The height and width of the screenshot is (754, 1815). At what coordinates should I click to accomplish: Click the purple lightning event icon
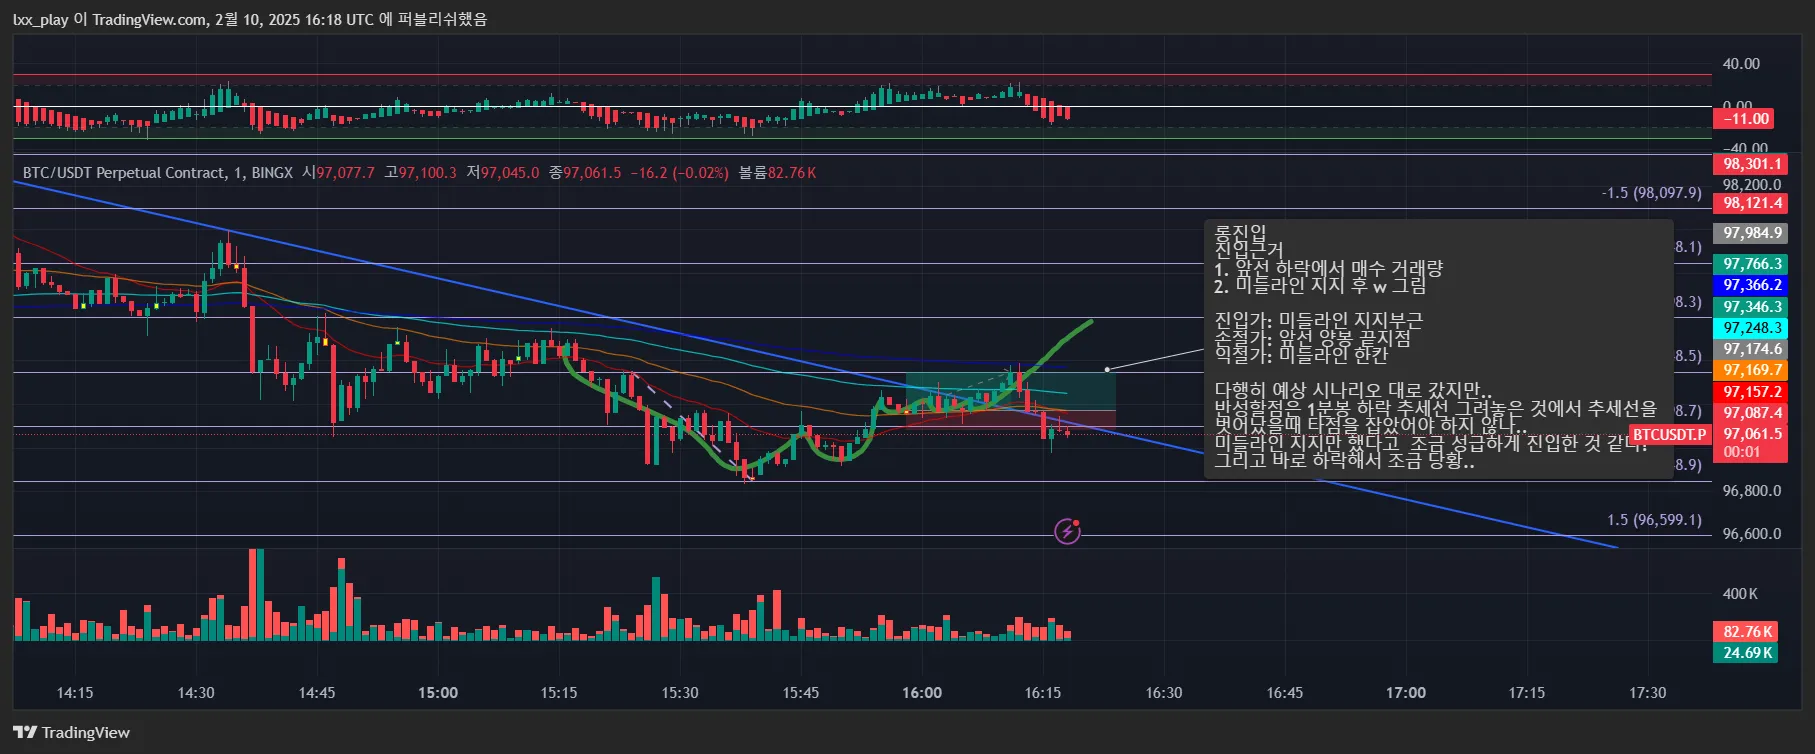[x=1067, y=531]
